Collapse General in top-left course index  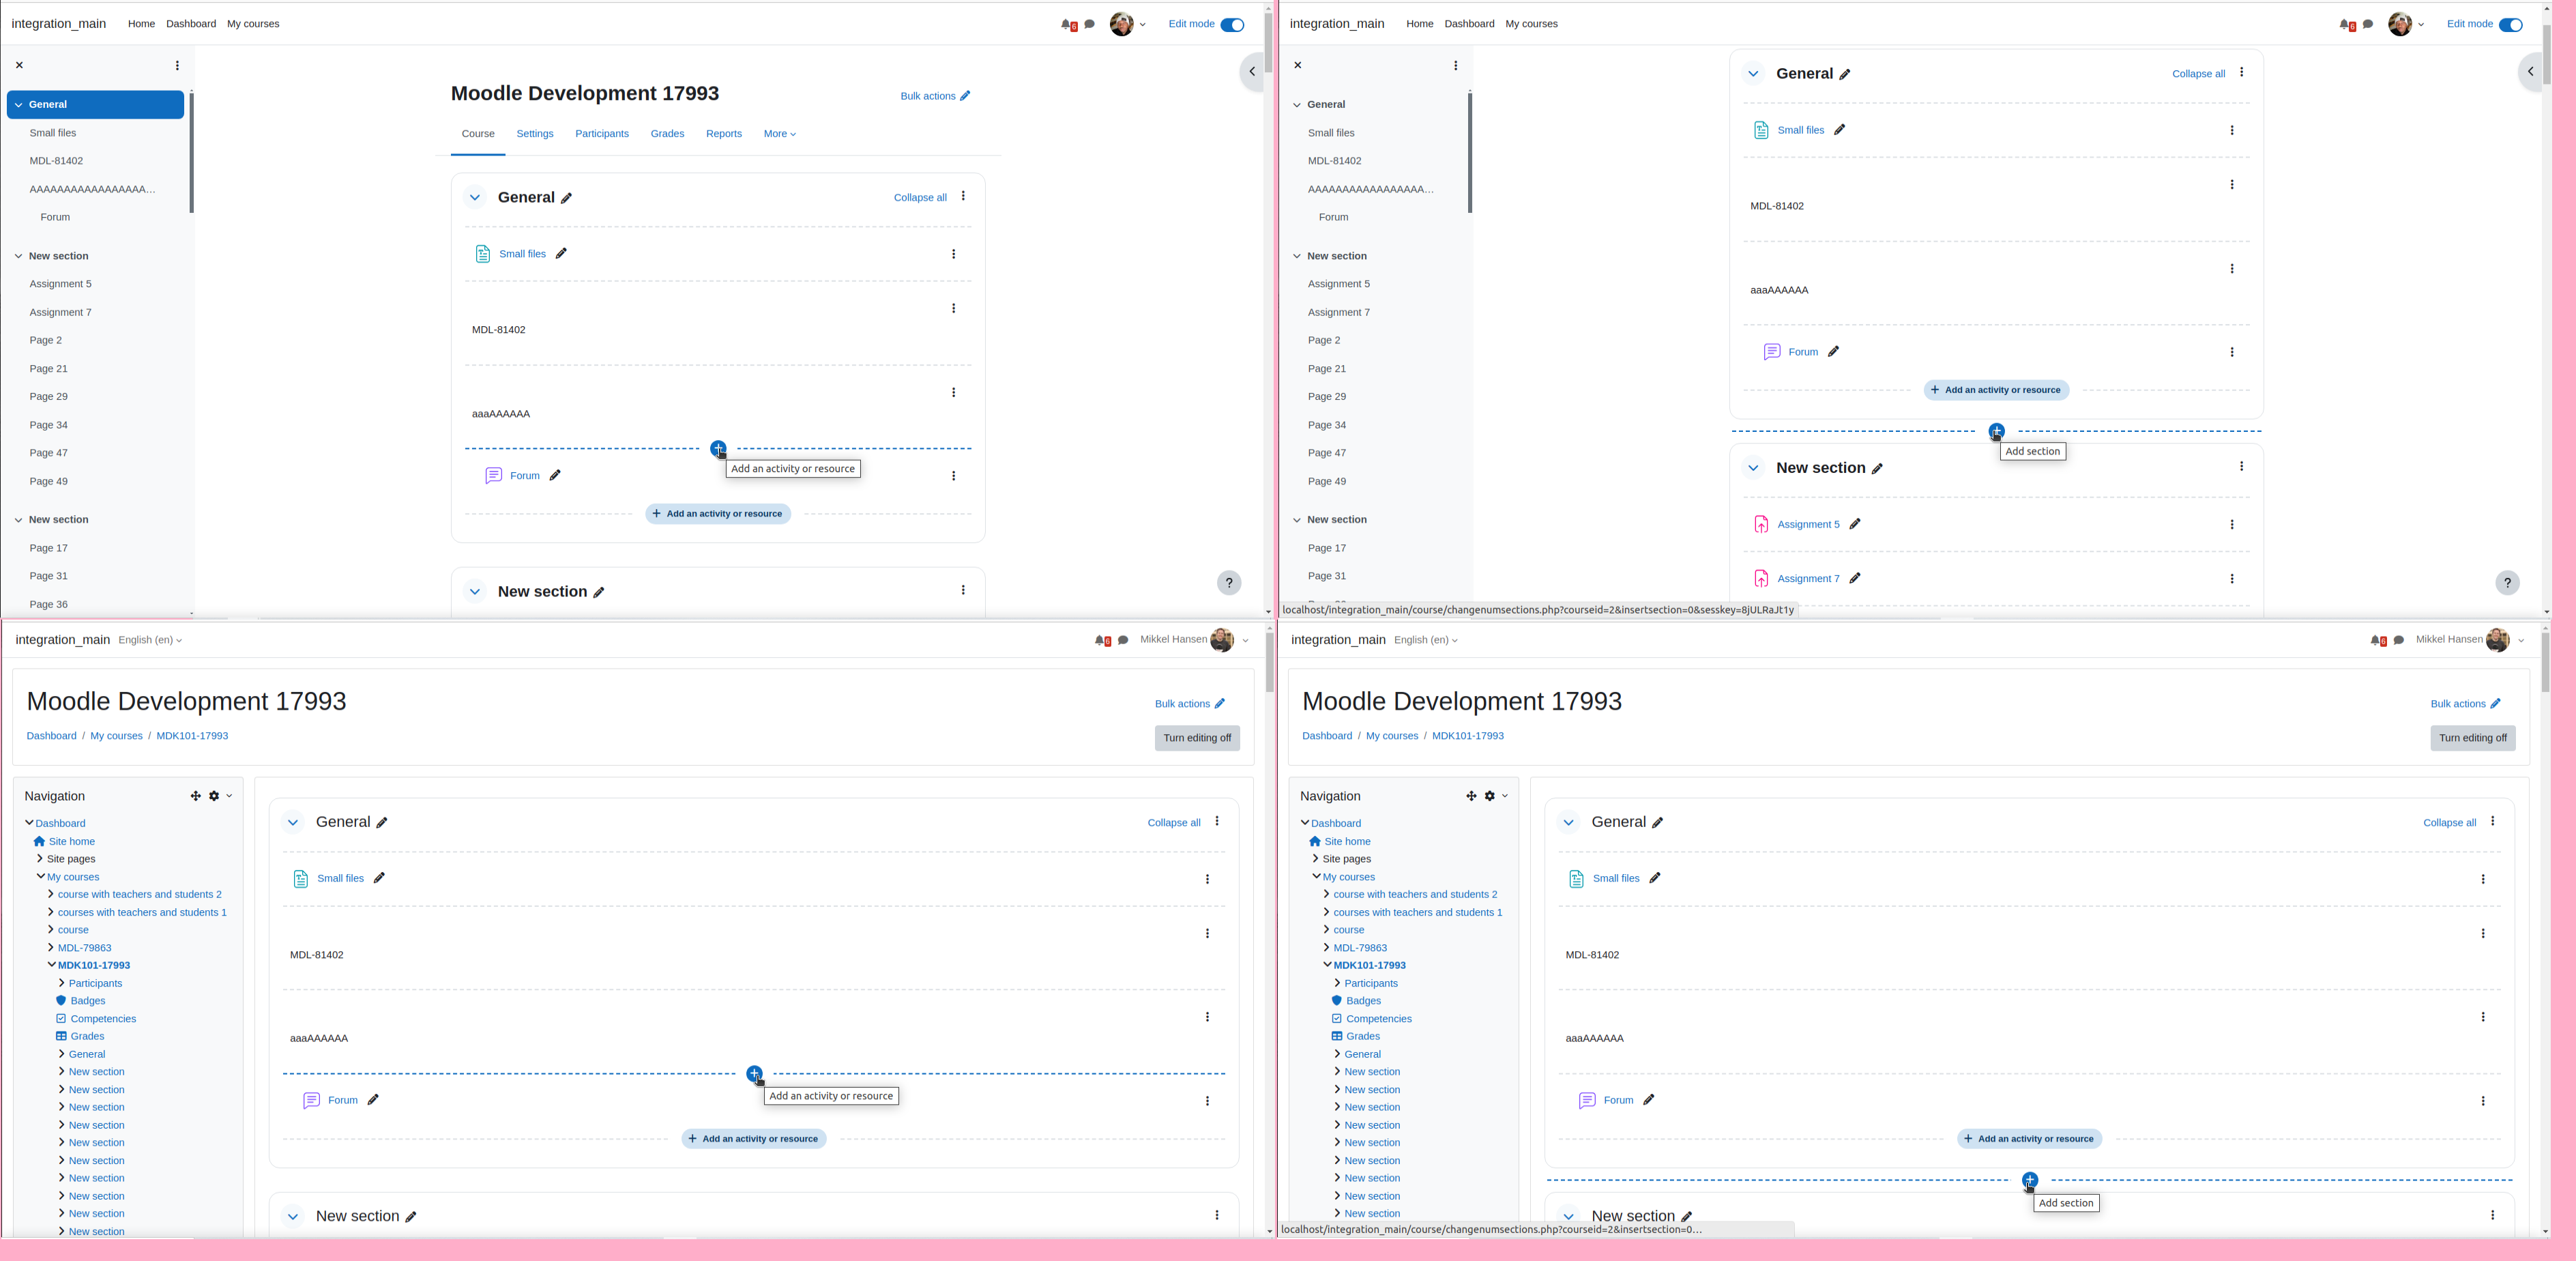[x=18, y=105]
